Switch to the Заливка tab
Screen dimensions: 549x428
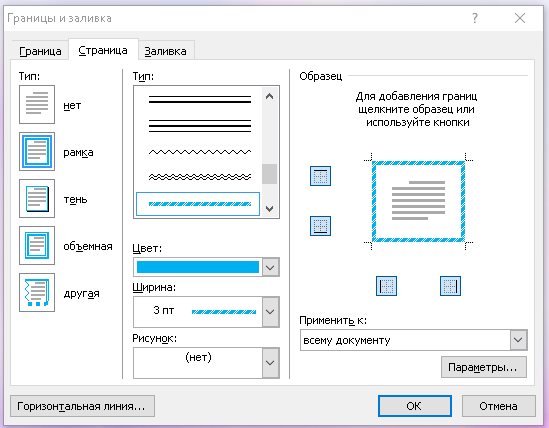click(x=165, y=51)
